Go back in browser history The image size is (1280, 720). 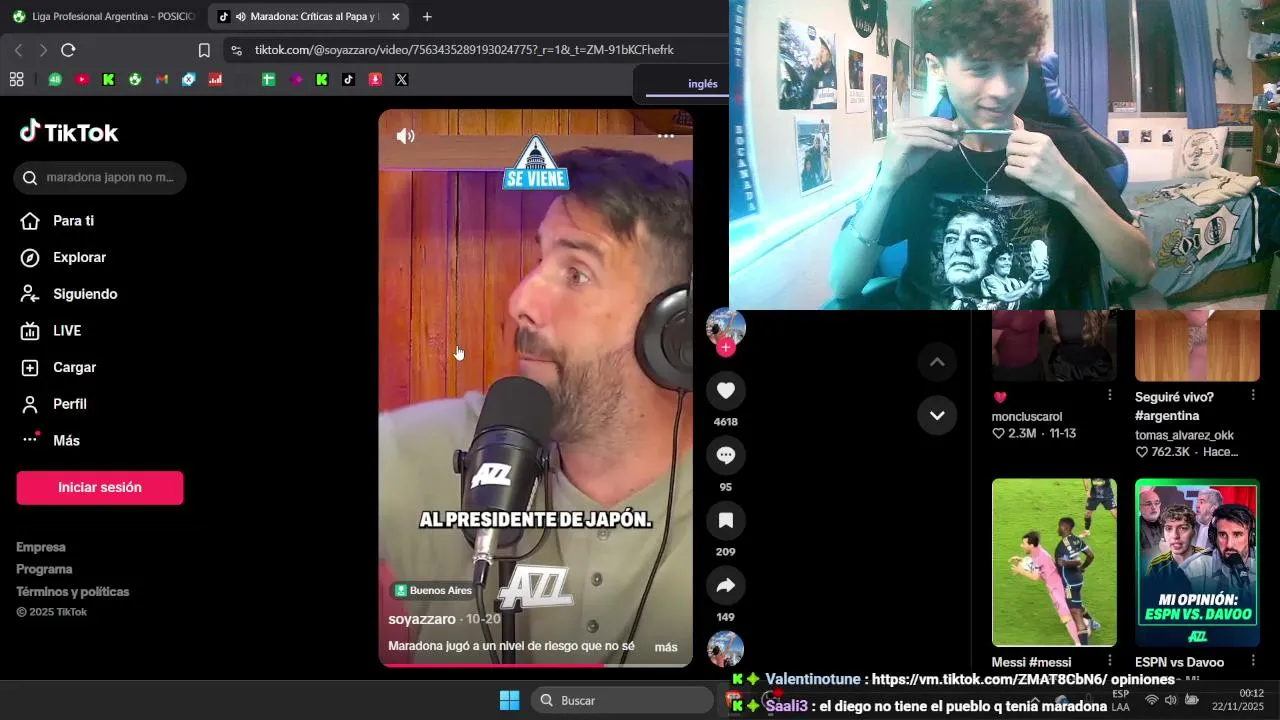(x=18, y=50)
